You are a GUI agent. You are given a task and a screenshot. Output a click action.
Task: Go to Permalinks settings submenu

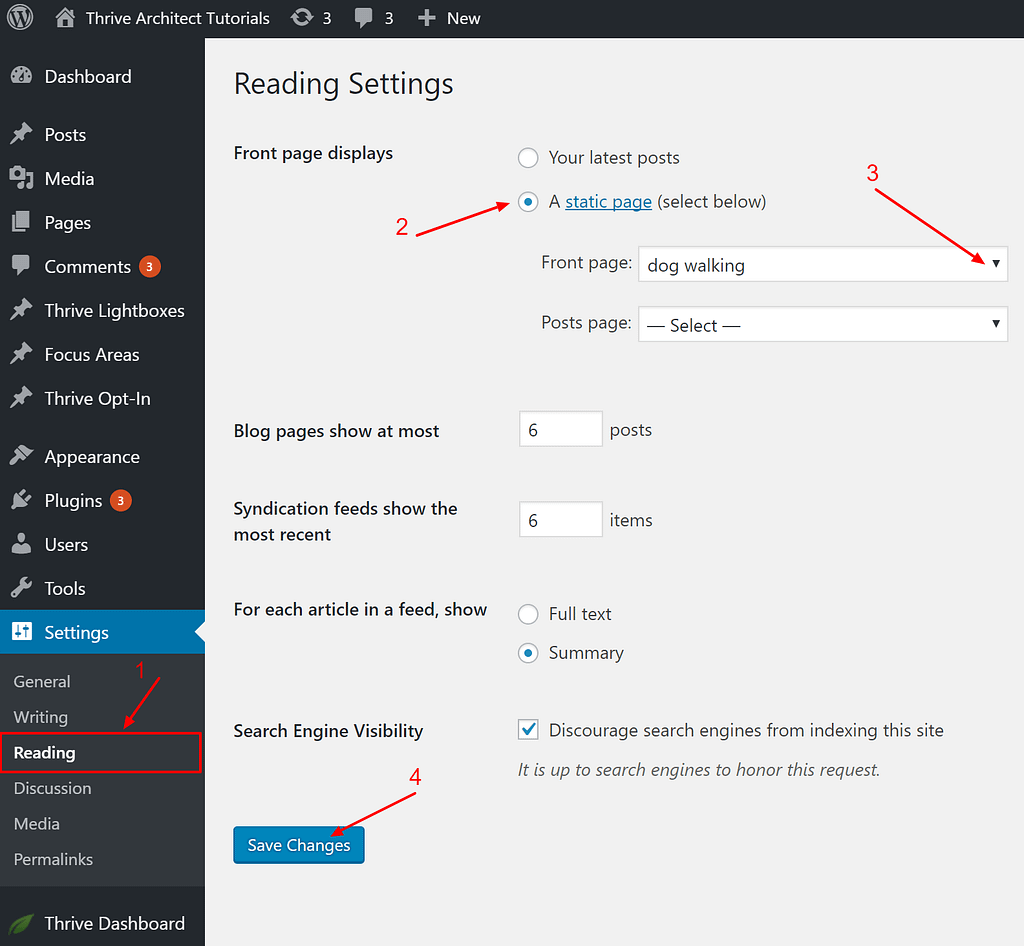click(x=53, y=859)
